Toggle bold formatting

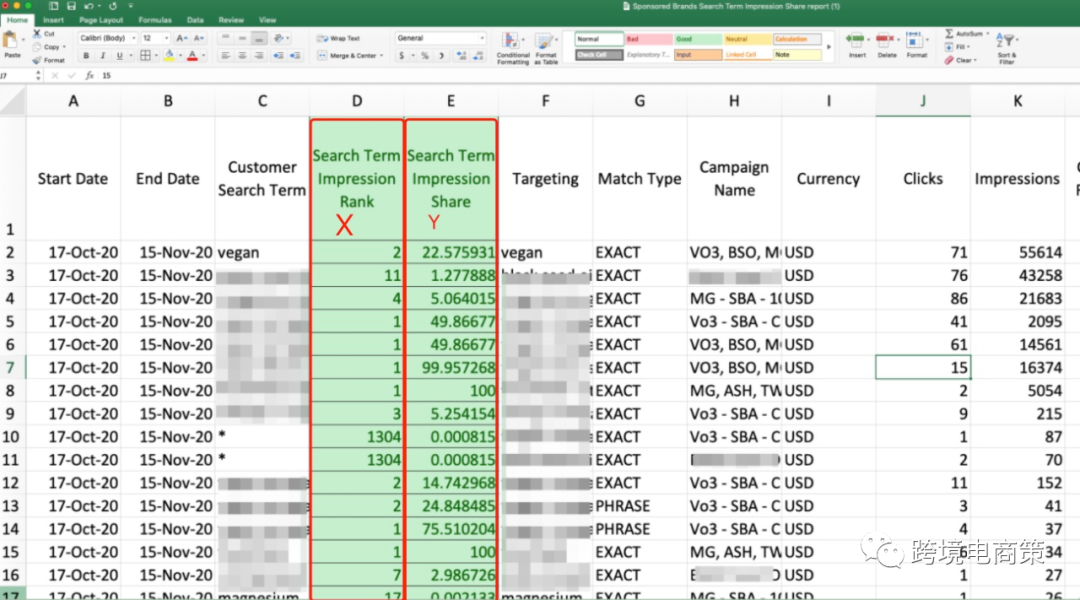click(x=86, y=56)
